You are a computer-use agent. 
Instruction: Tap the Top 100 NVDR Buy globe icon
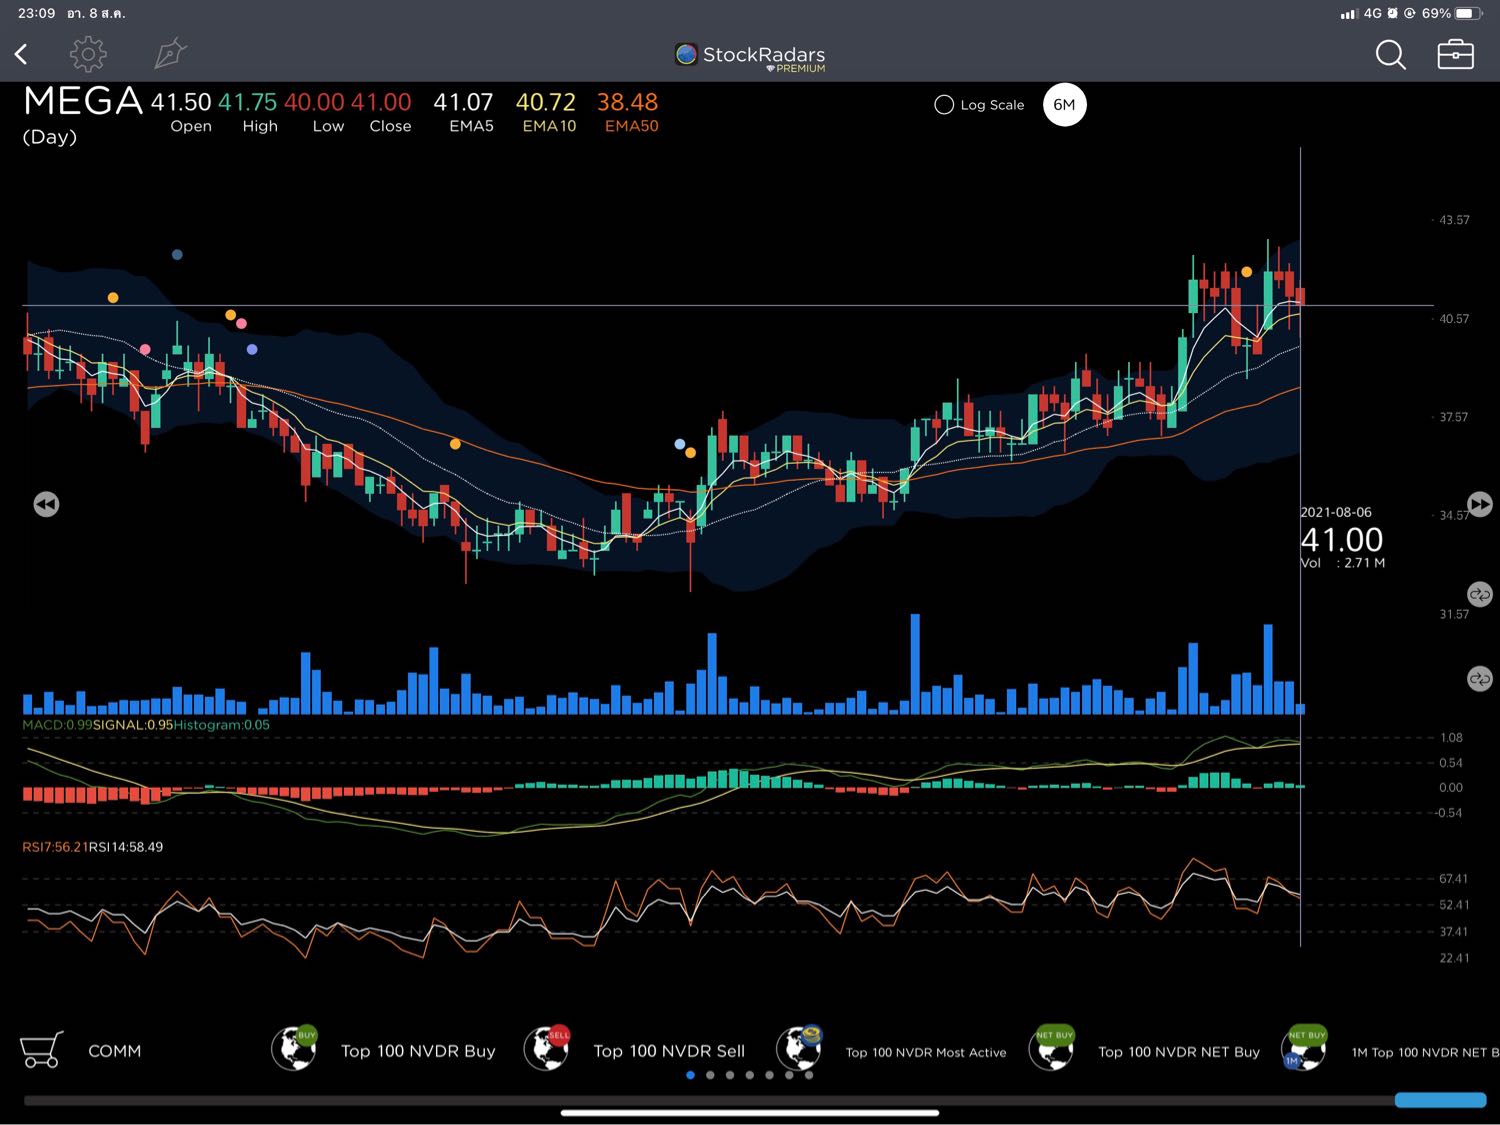tap(294, 1049)
